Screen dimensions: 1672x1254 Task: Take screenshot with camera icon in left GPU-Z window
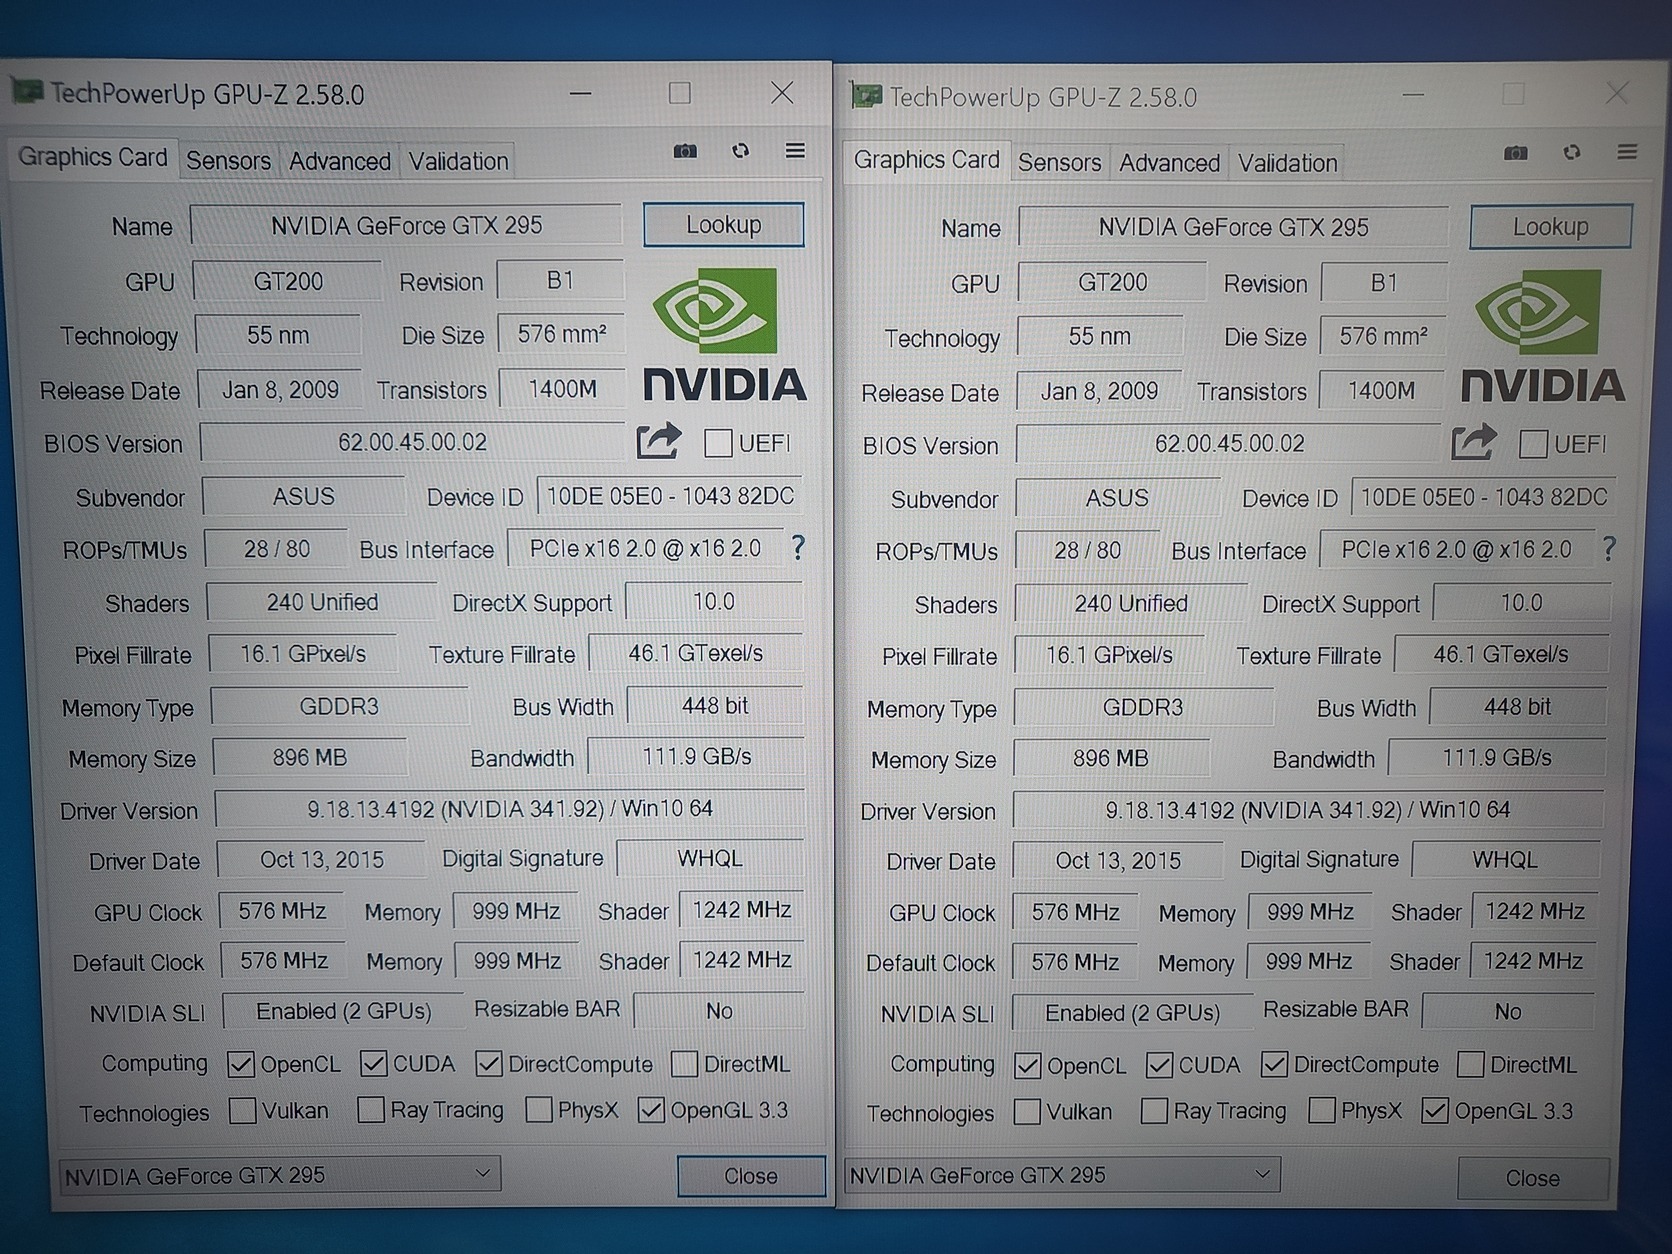pyautogui.click(x=685, y=151)
